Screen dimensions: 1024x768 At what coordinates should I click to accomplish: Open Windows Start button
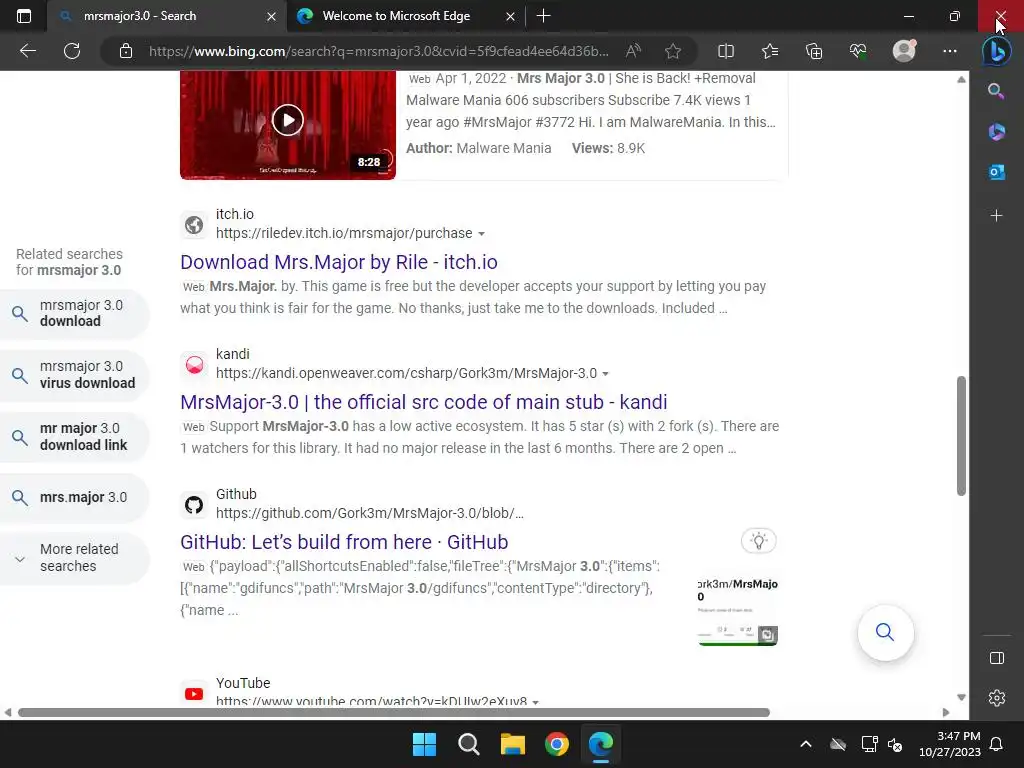424,744
